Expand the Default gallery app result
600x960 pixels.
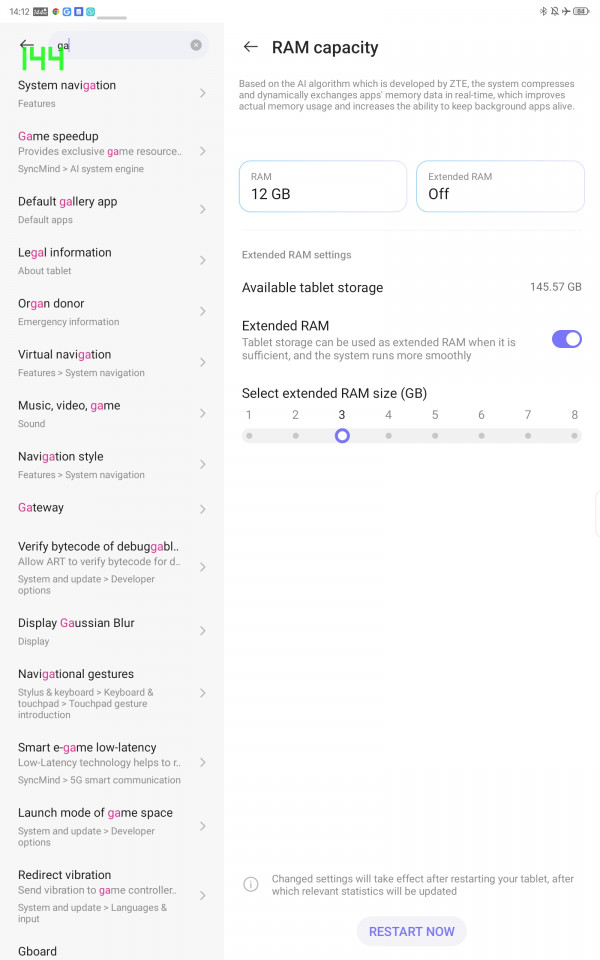click(111, 209)
